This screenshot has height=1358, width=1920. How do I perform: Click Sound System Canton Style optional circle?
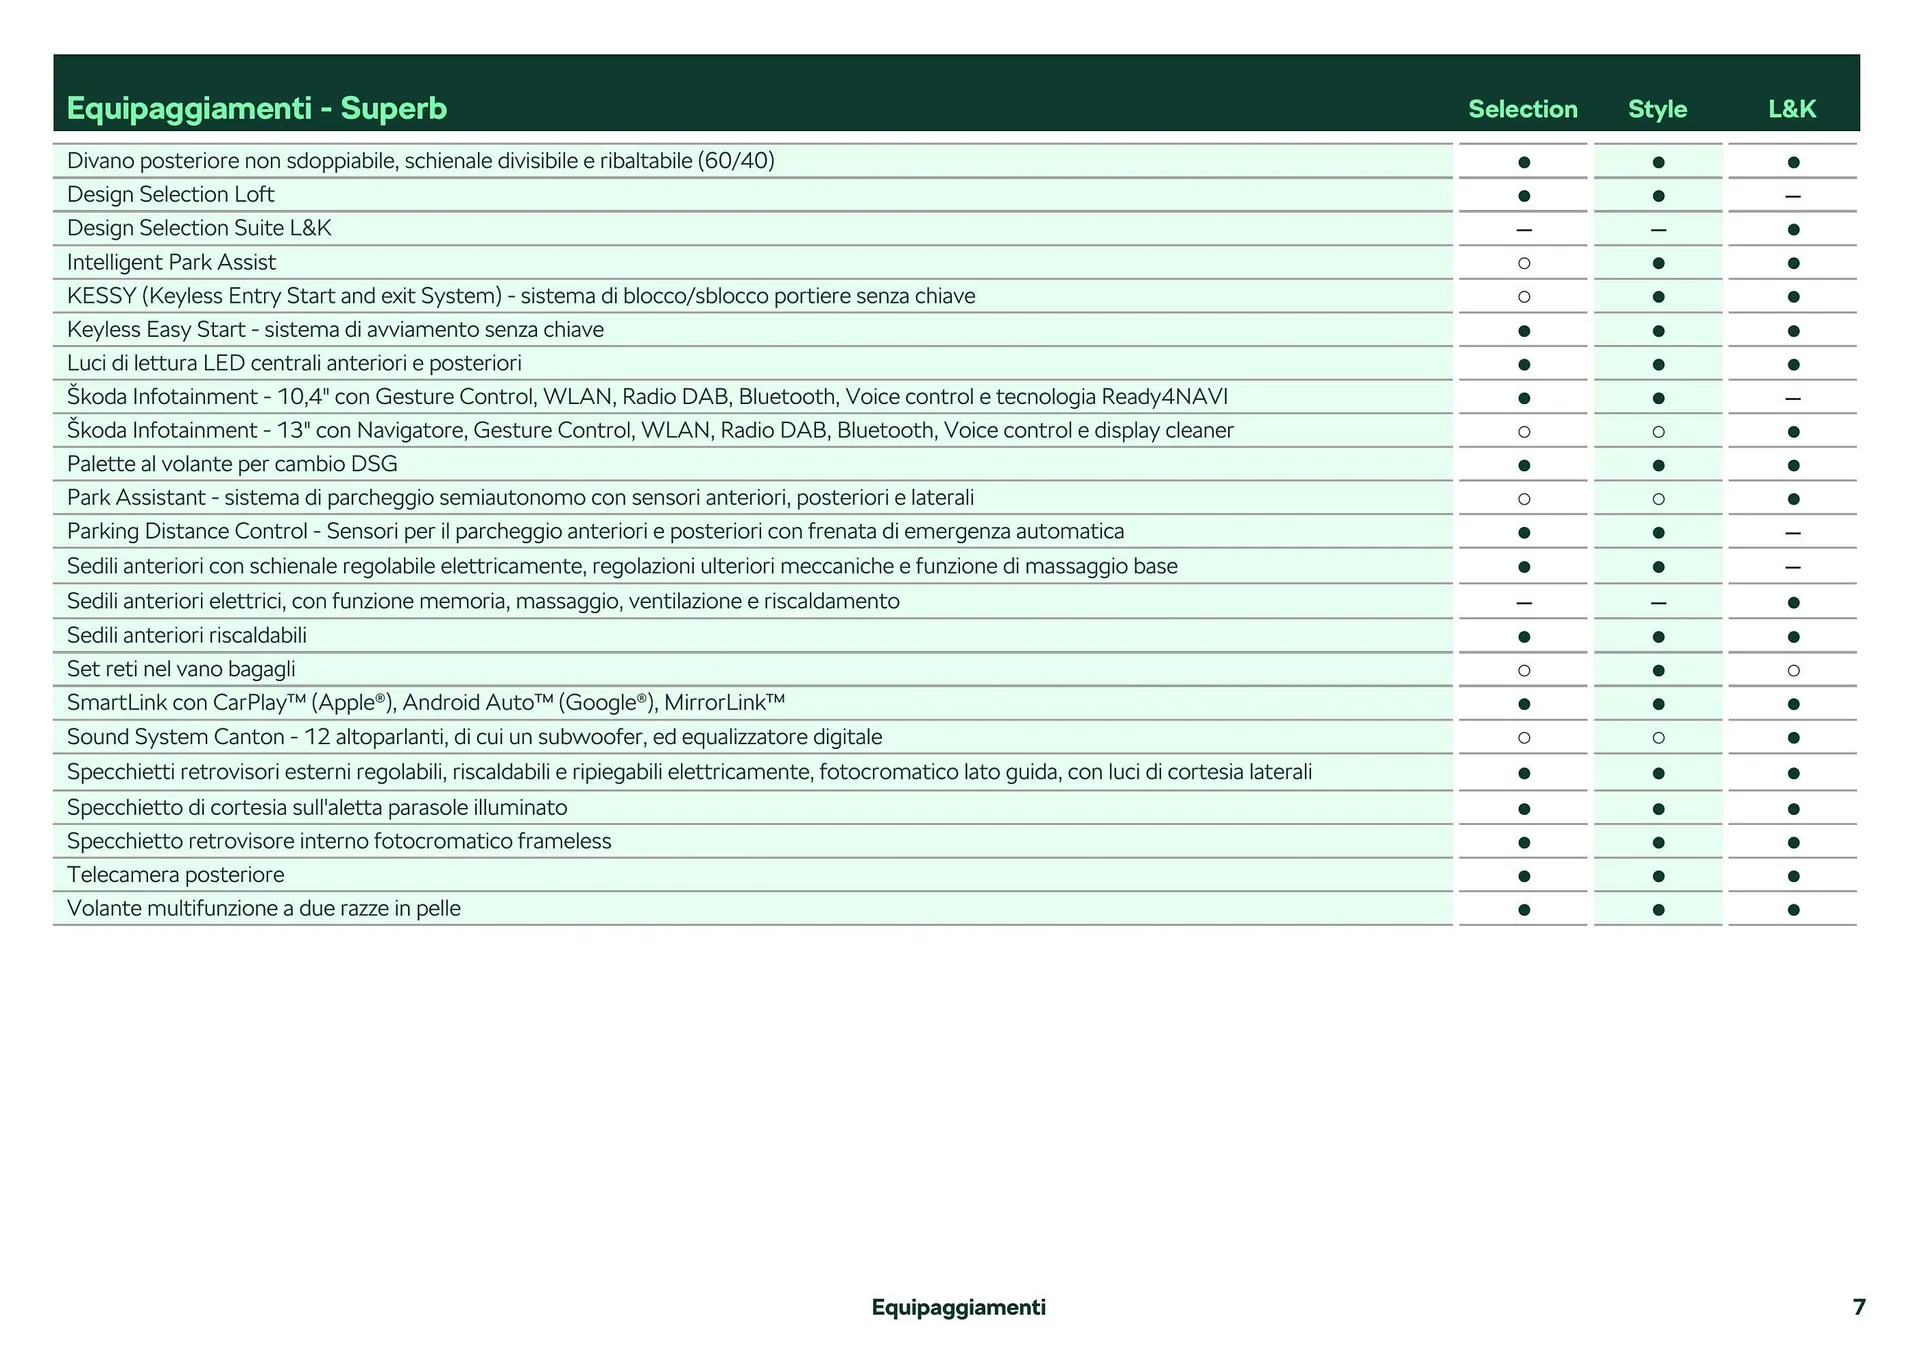(x=1658, y=738)
